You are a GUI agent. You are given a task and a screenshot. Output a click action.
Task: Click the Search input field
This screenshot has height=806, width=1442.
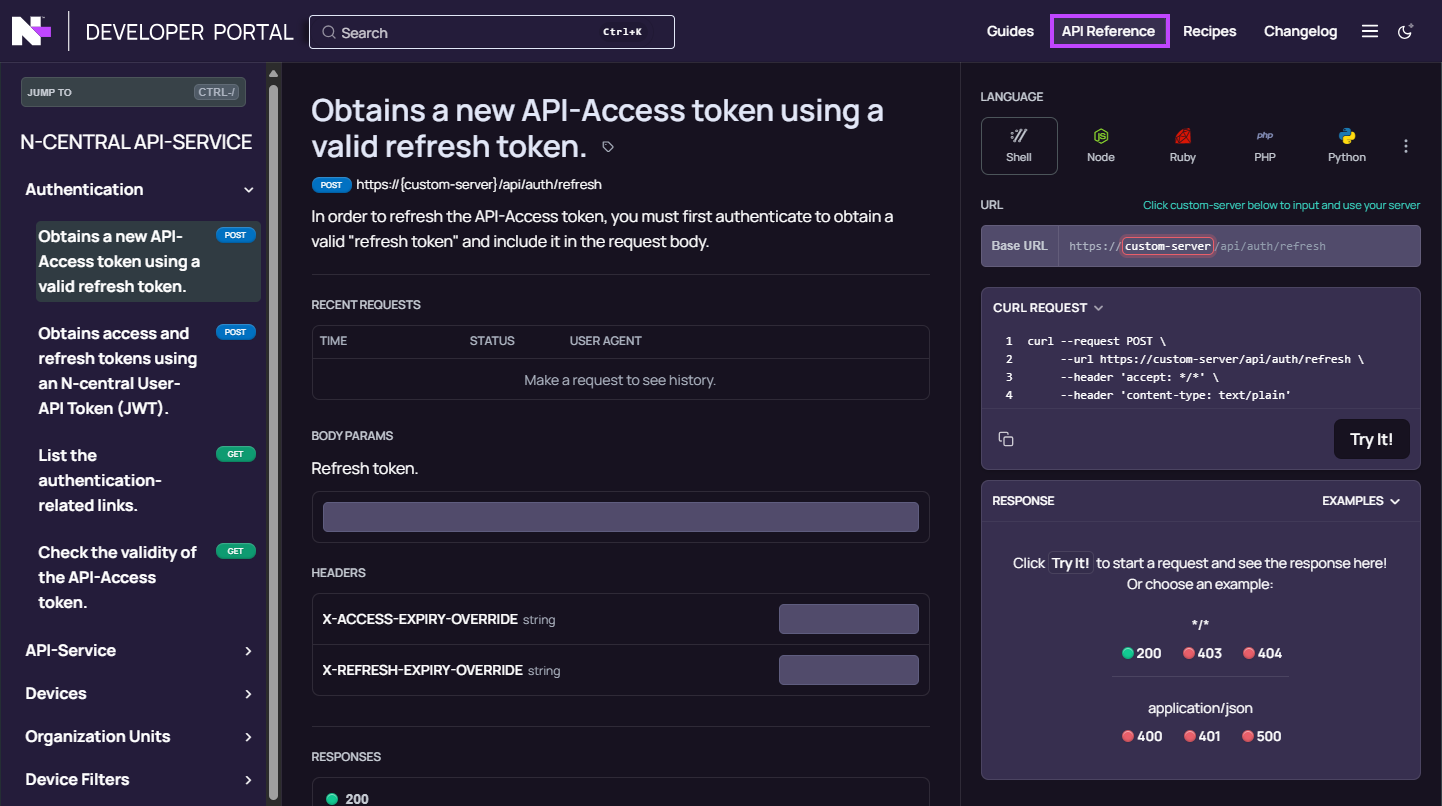click(492, 32)
